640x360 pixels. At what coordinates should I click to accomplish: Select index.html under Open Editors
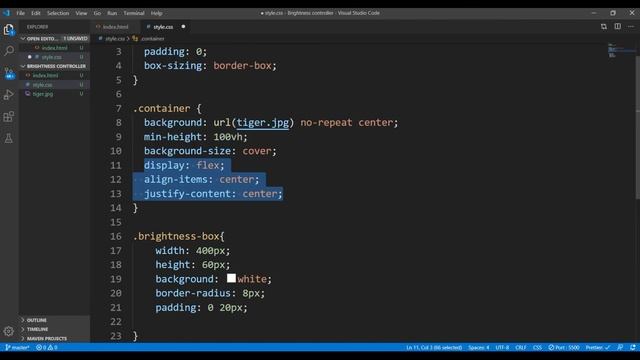(54, 48)
